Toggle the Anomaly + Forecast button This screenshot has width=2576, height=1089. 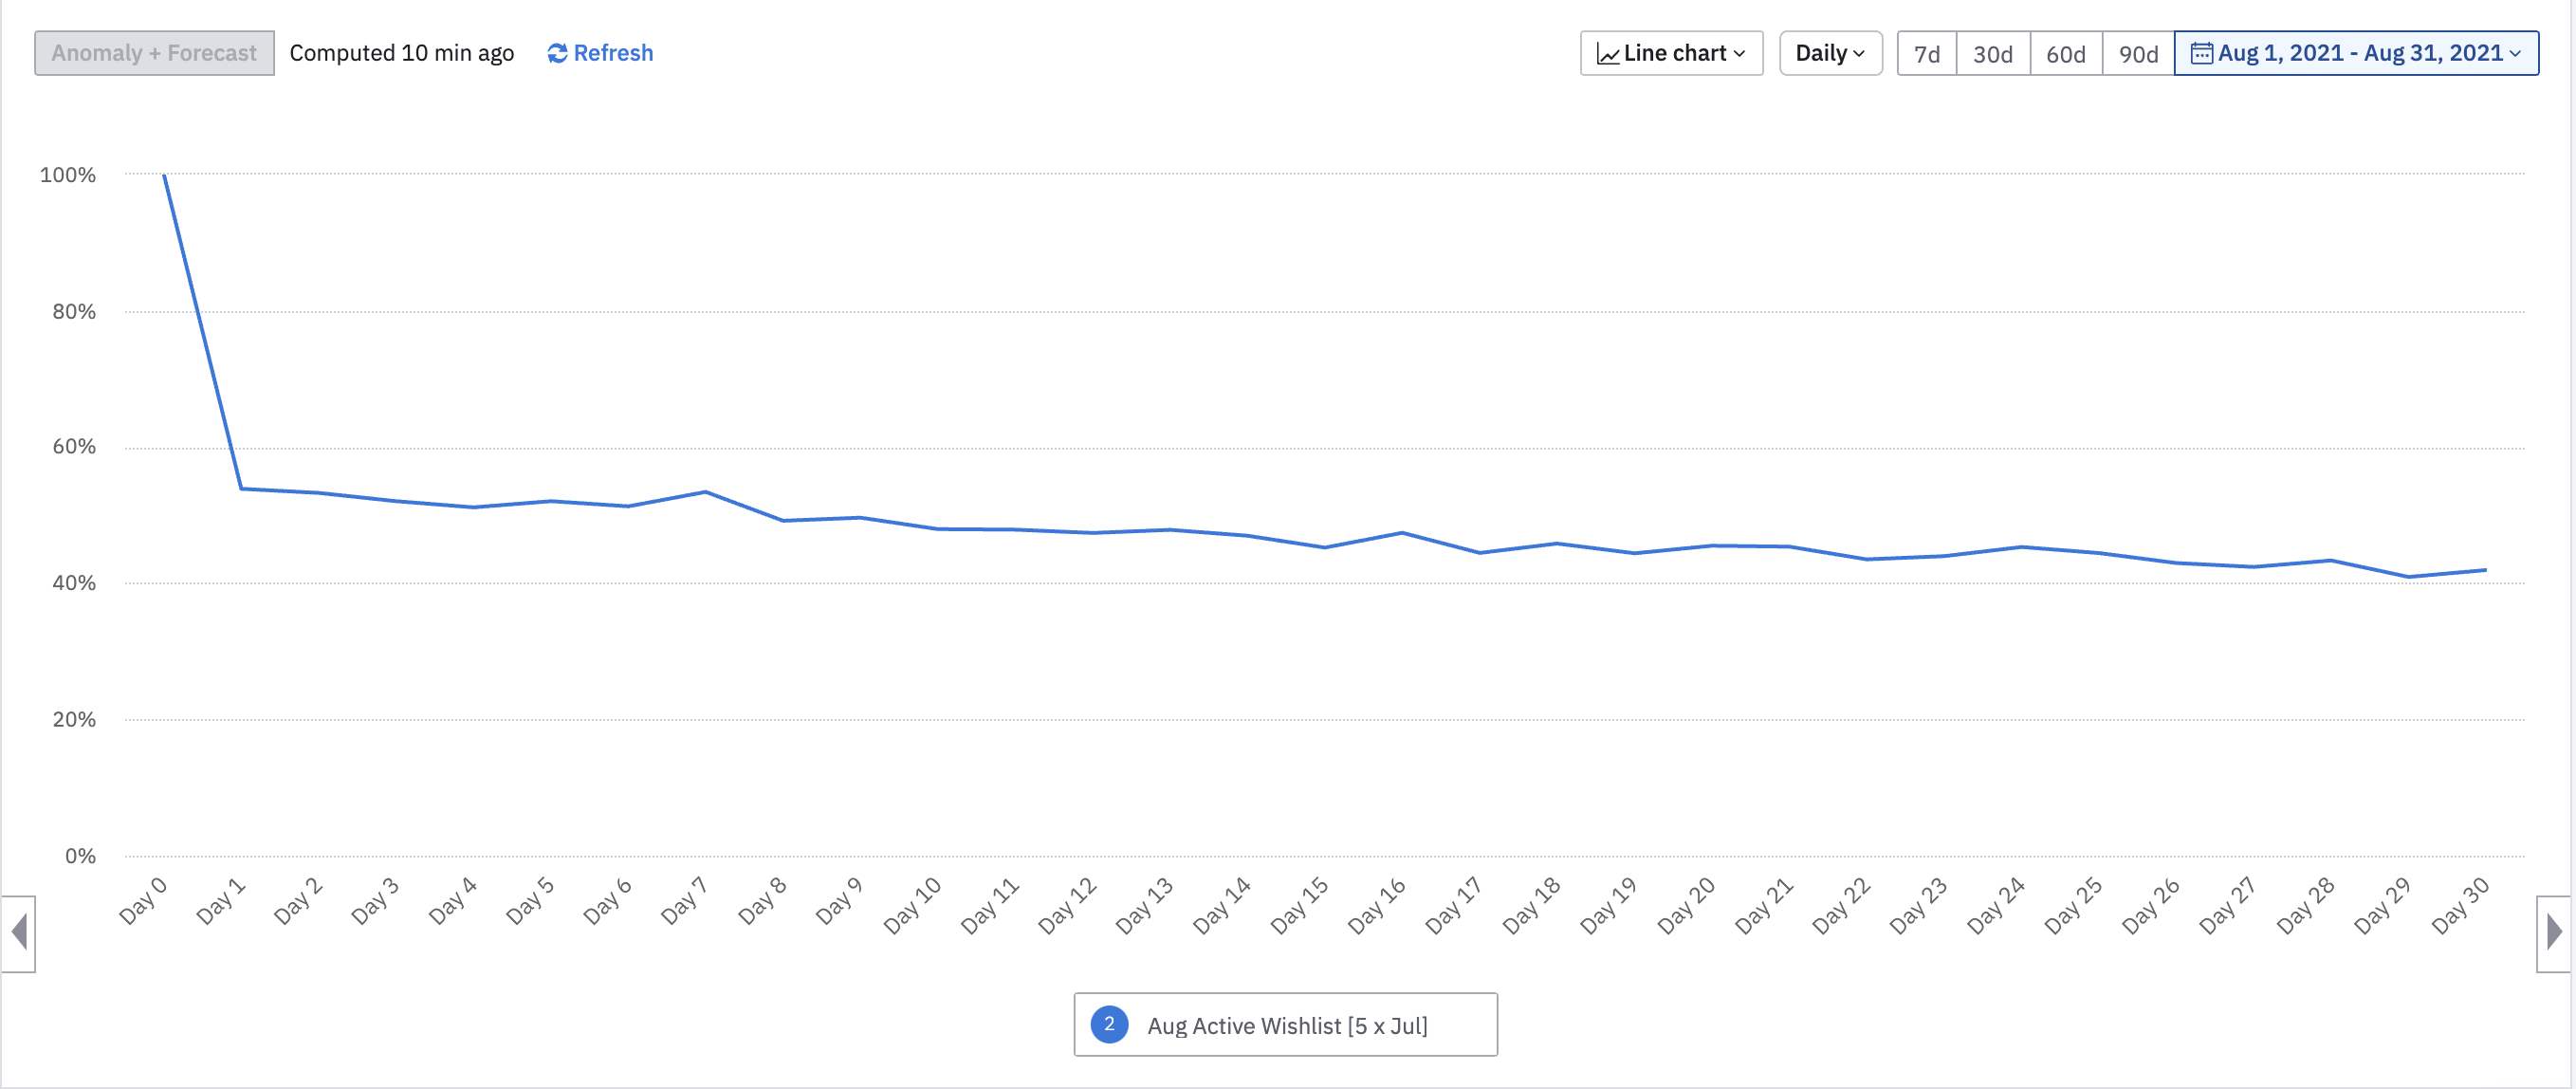[x=154, y=53]
